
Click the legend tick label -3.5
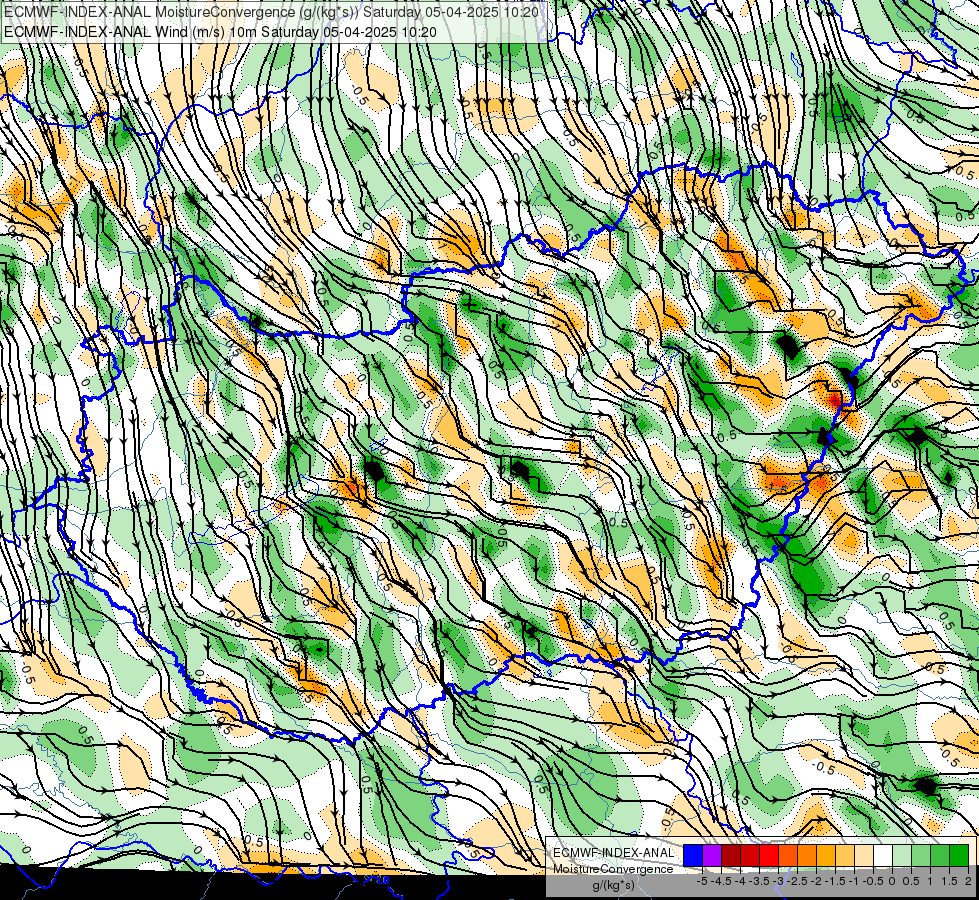(759, 881)
